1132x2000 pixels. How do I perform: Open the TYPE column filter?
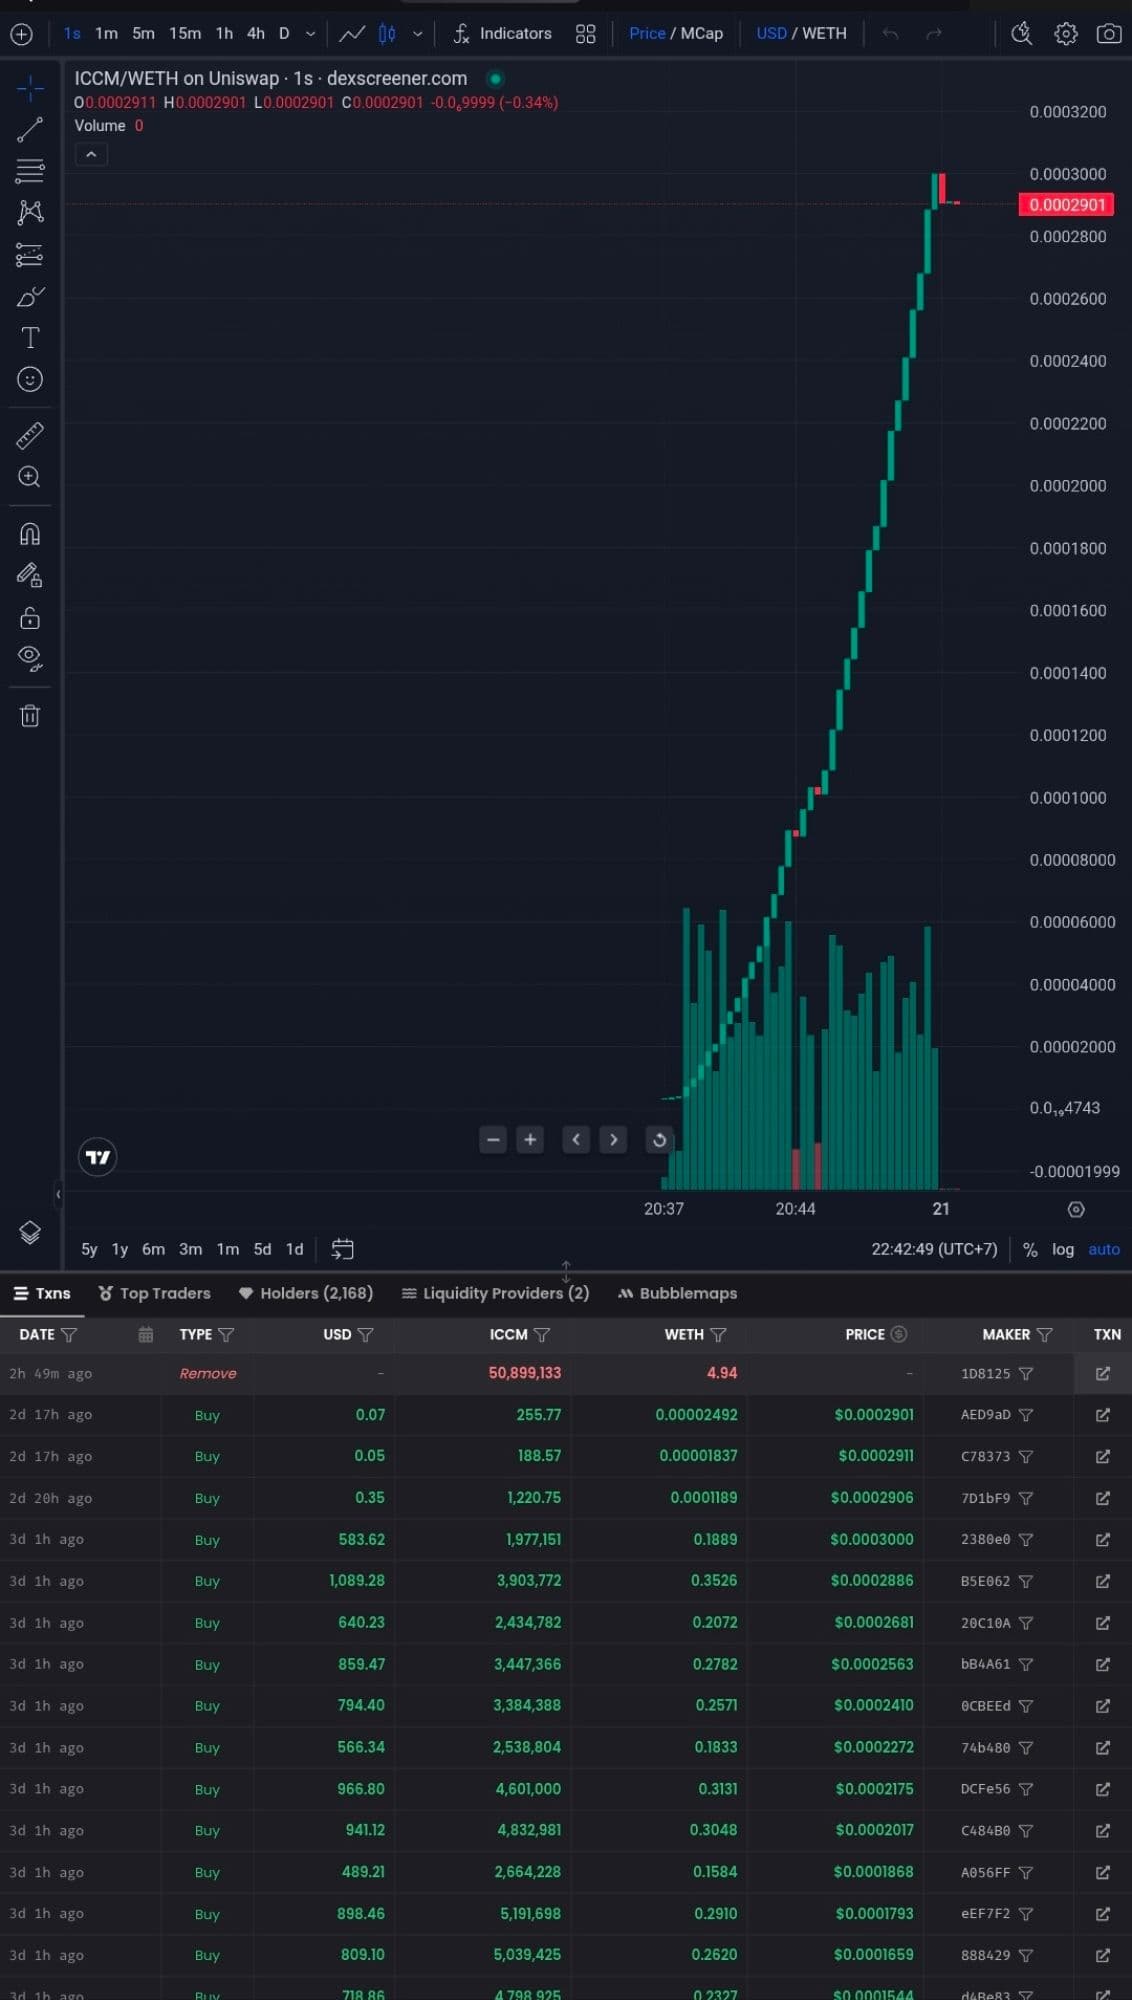[226, 1334]
